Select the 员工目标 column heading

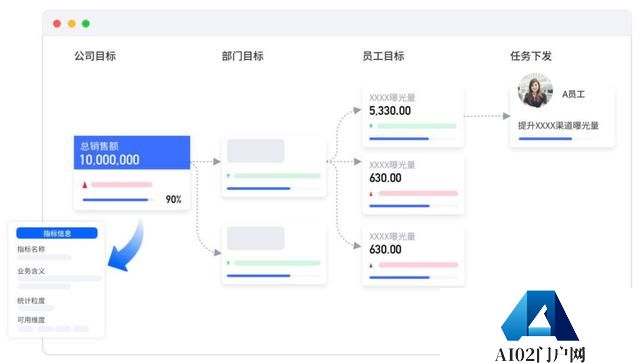tap(383, 56)
